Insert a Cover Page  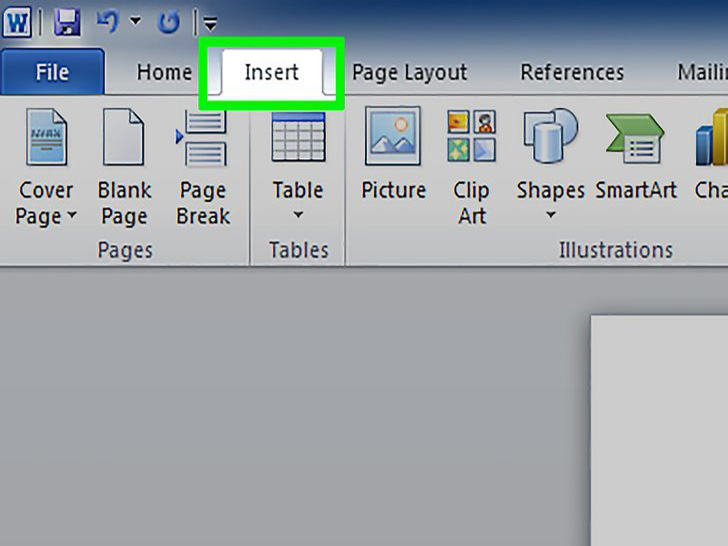coord(46,167)
